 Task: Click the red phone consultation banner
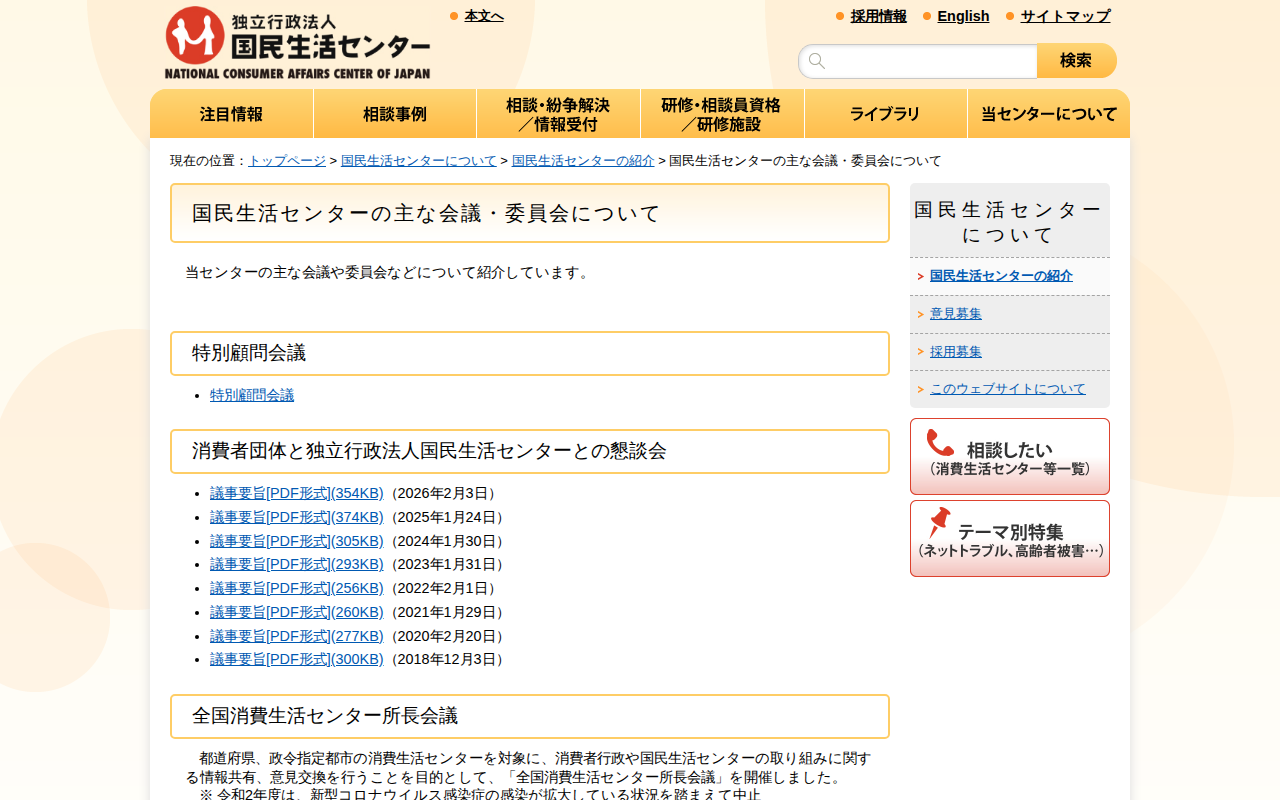point(1009,456)
